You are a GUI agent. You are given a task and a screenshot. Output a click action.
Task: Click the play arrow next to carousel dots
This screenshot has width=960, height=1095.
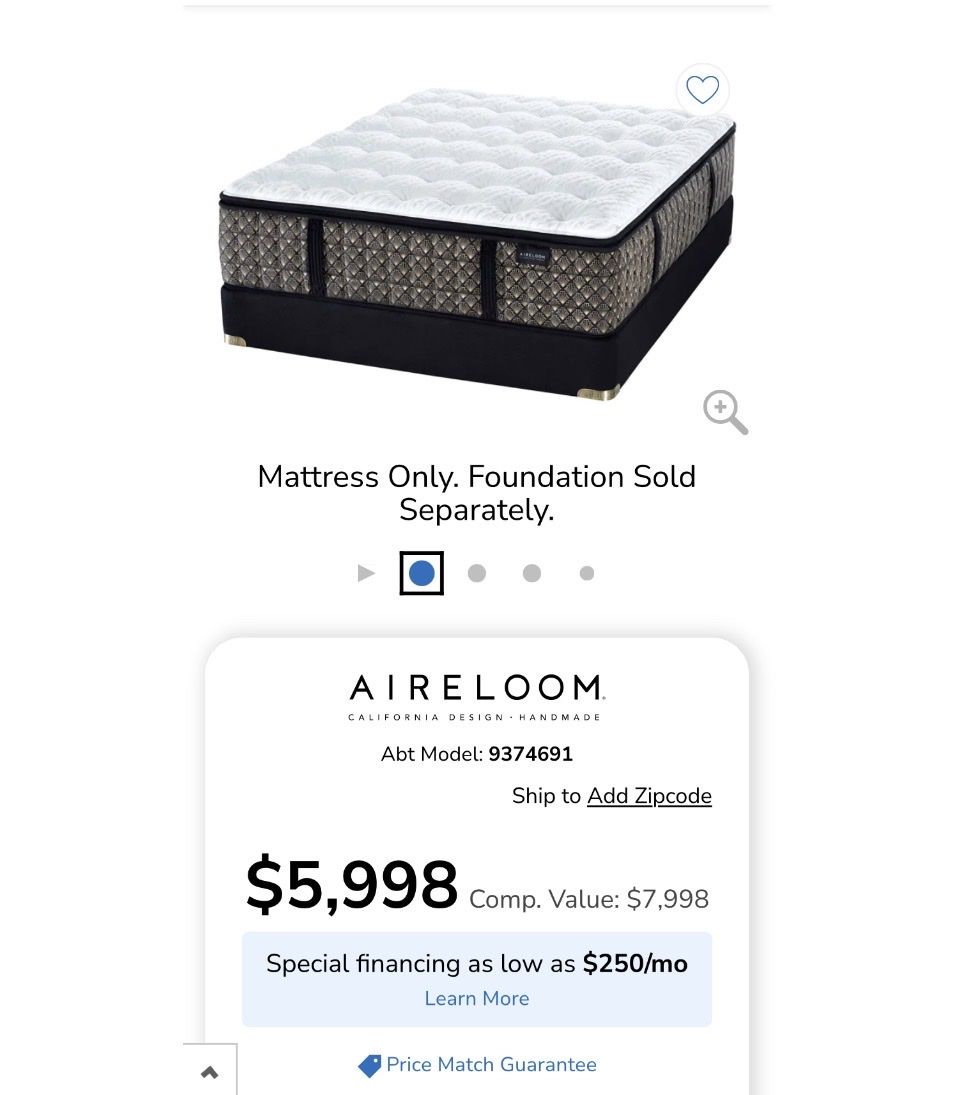click(367, 573)
